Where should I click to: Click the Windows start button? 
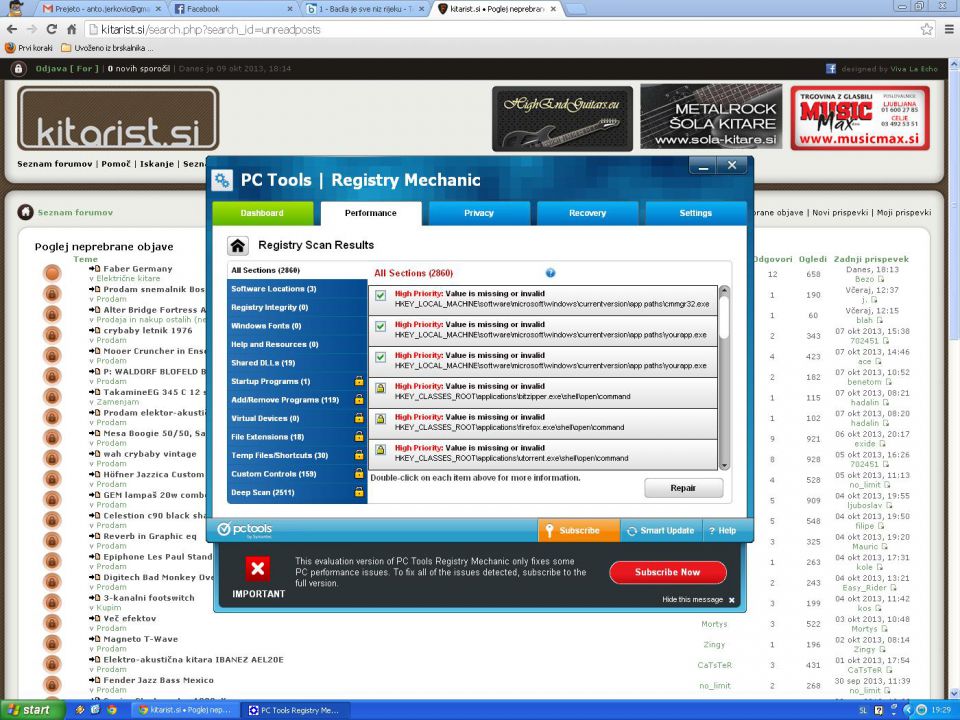point(31,710)
